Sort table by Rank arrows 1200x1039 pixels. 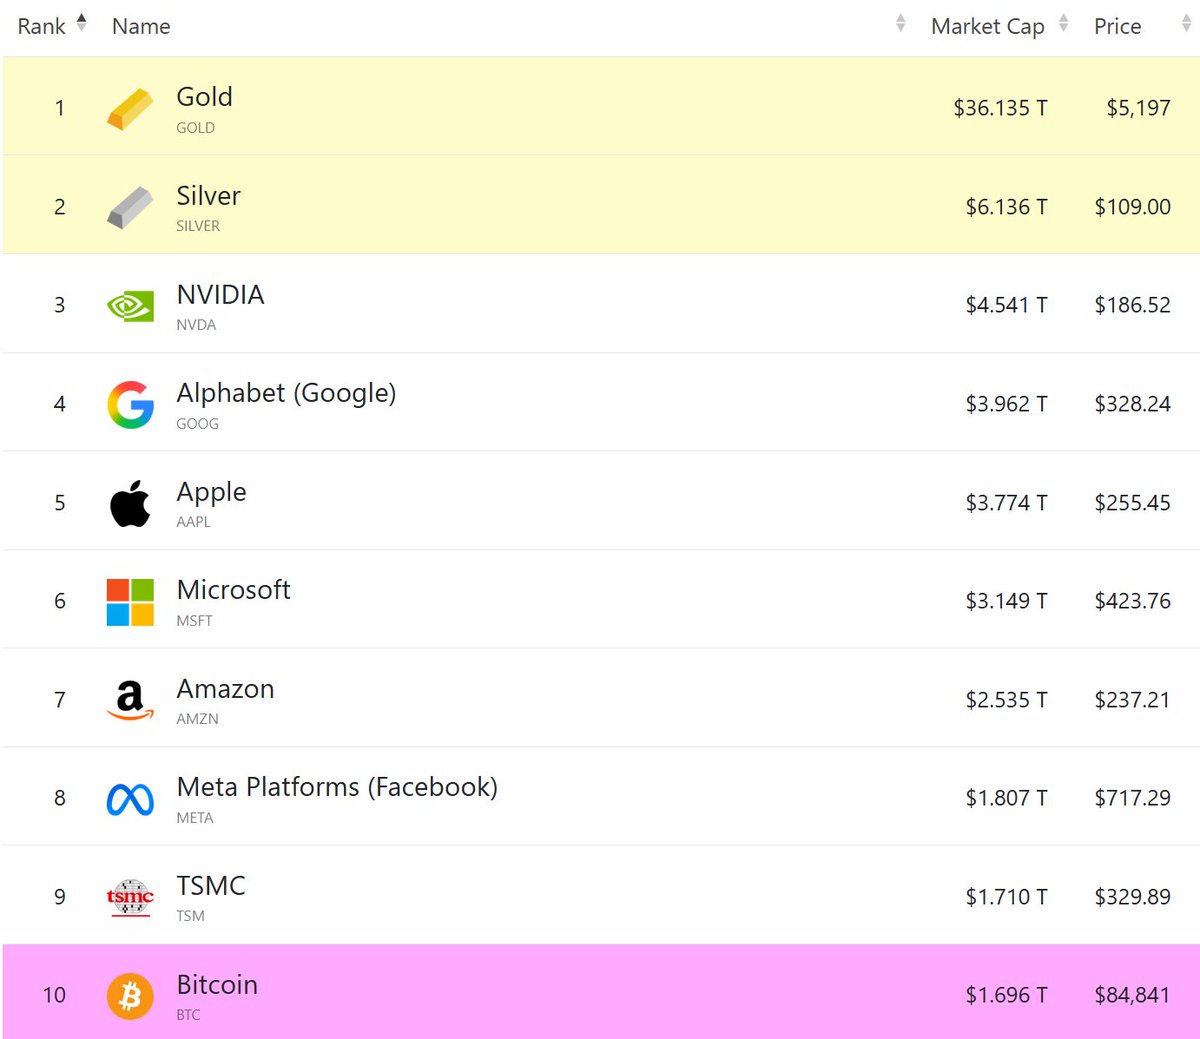82,23
